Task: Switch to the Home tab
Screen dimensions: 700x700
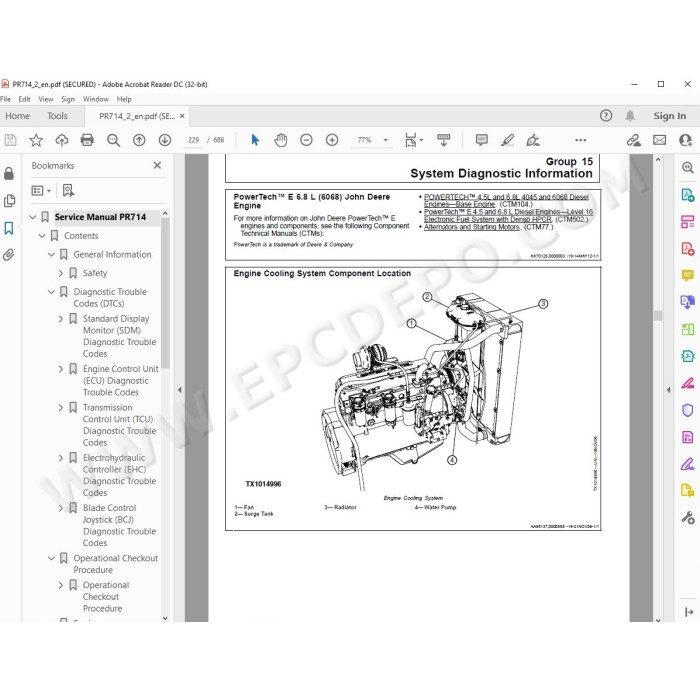Action: click(17, 116)
